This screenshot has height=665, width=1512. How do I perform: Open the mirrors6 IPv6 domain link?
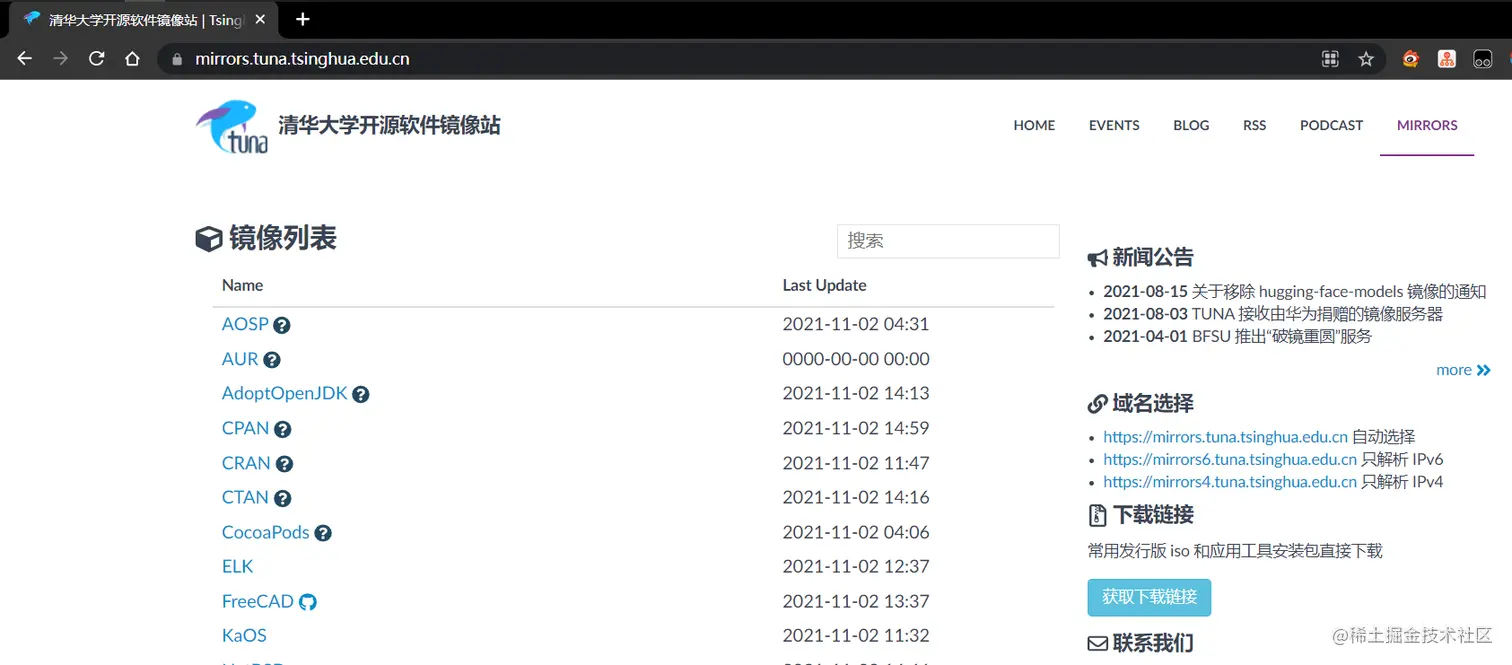(1230, 460)
